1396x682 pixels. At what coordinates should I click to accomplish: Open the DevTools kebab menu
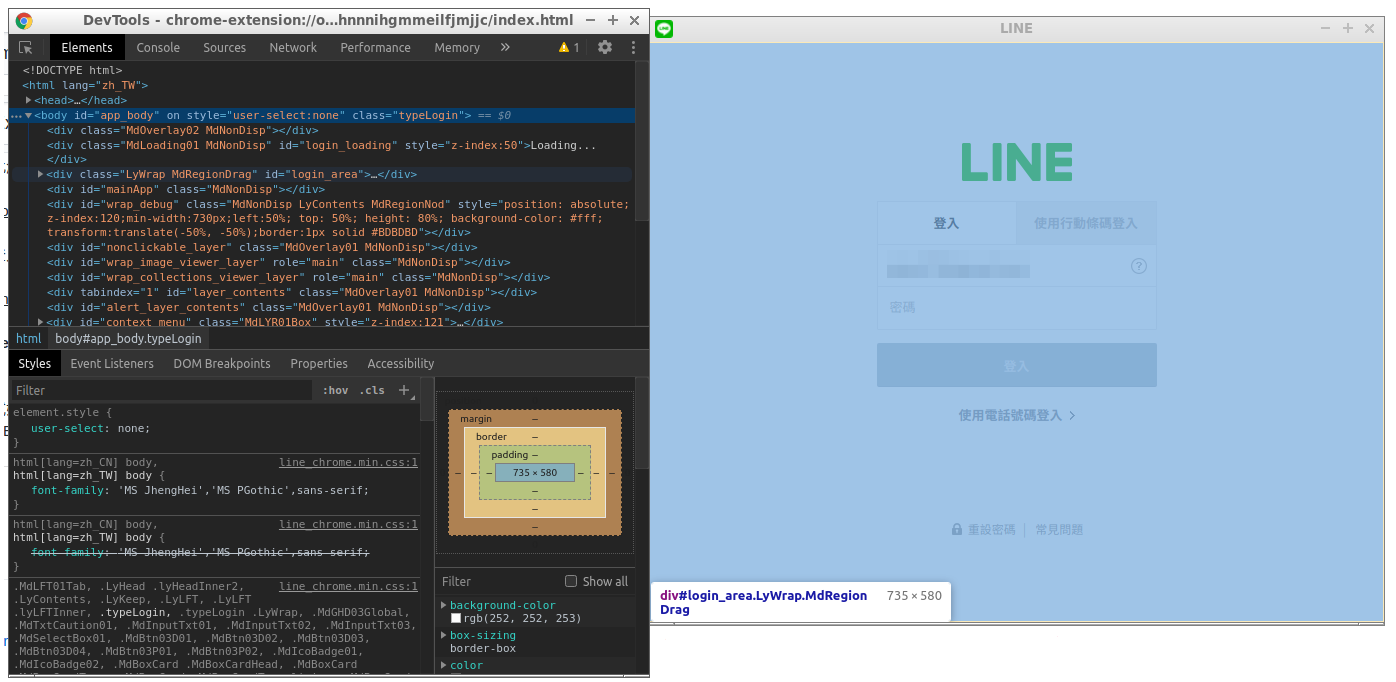point(633,47)
